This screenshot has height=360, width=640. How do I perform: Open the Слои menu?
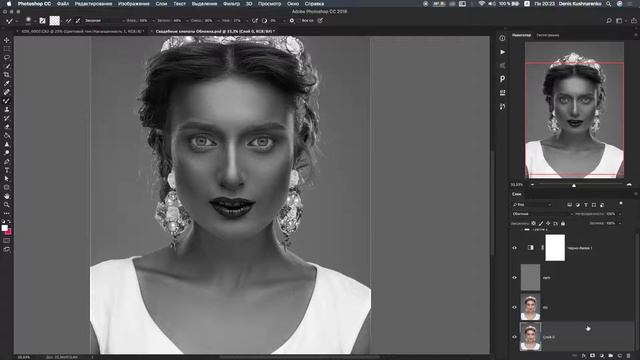(161, 4)
